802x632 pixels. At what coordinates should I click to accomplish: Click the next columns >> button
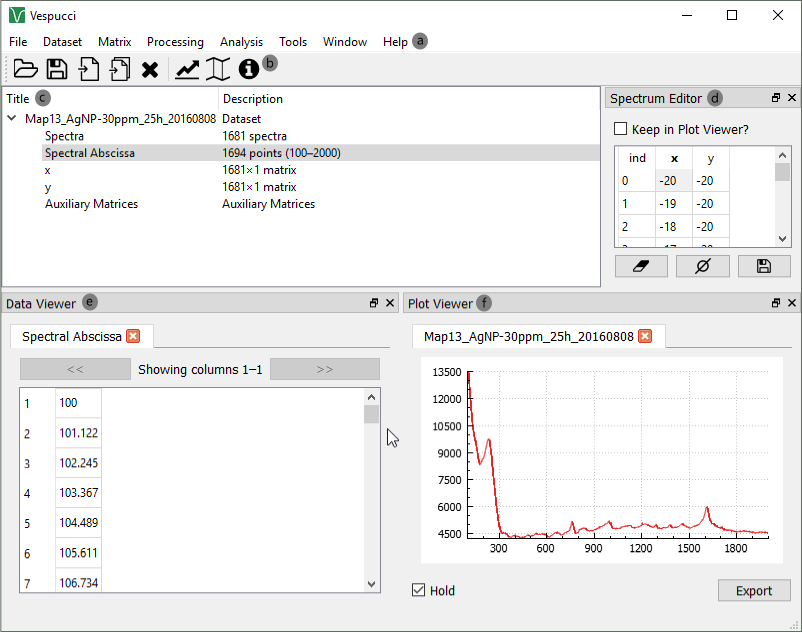(x=324, y=369)
